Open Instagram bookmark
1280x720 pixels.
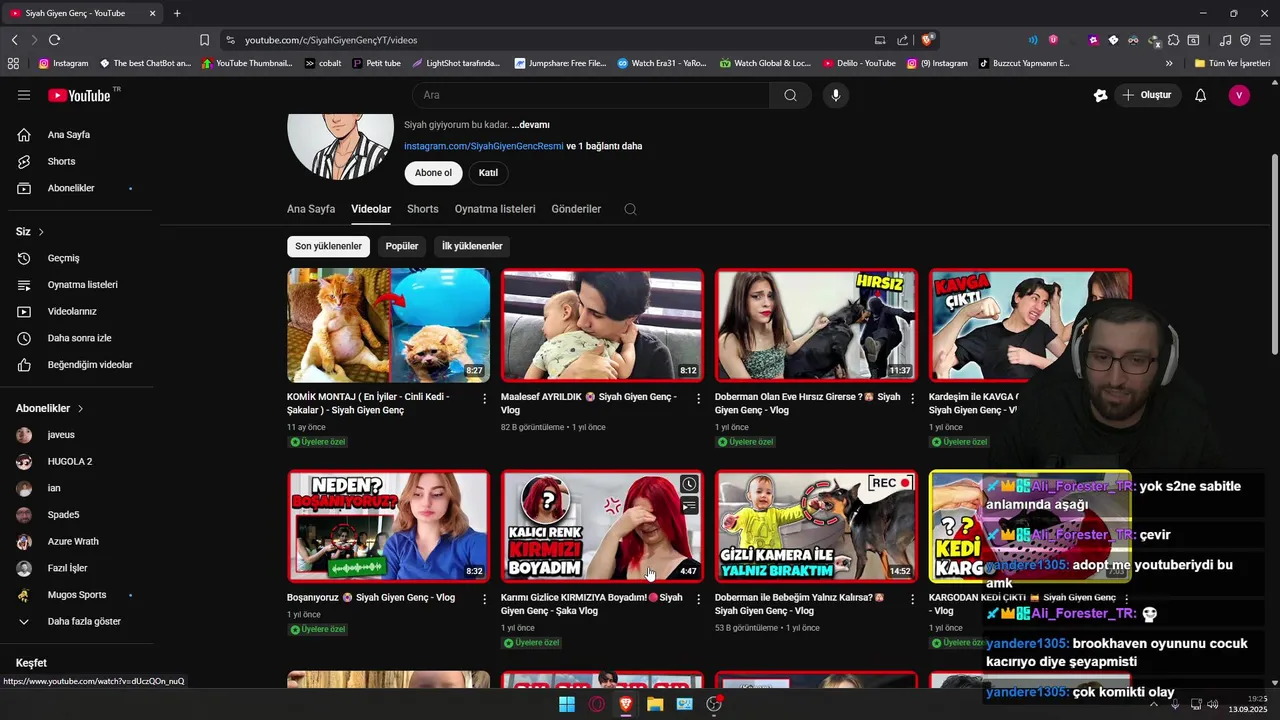(x=63, y=63)
